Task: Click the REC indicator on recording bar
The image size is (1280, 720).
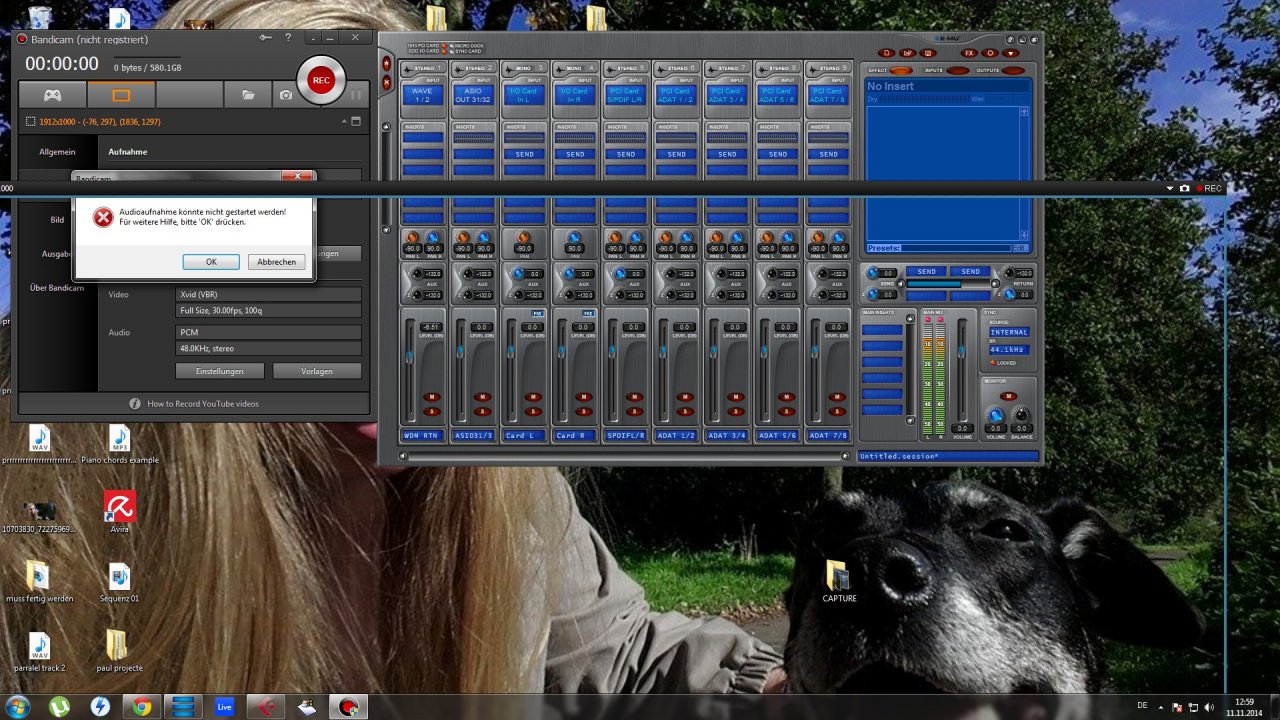Action: point(1209,188)
